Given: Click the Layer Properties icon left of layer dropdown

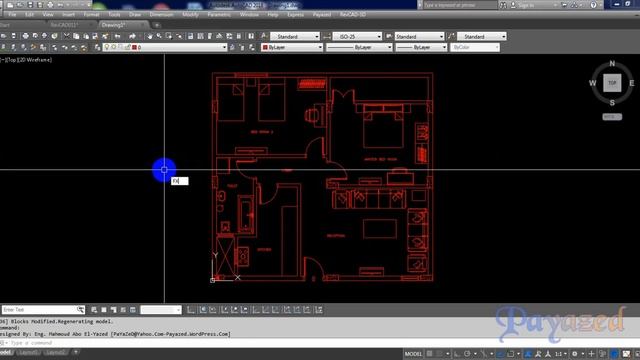Looking at the screenshot, I should pos(97,47).
